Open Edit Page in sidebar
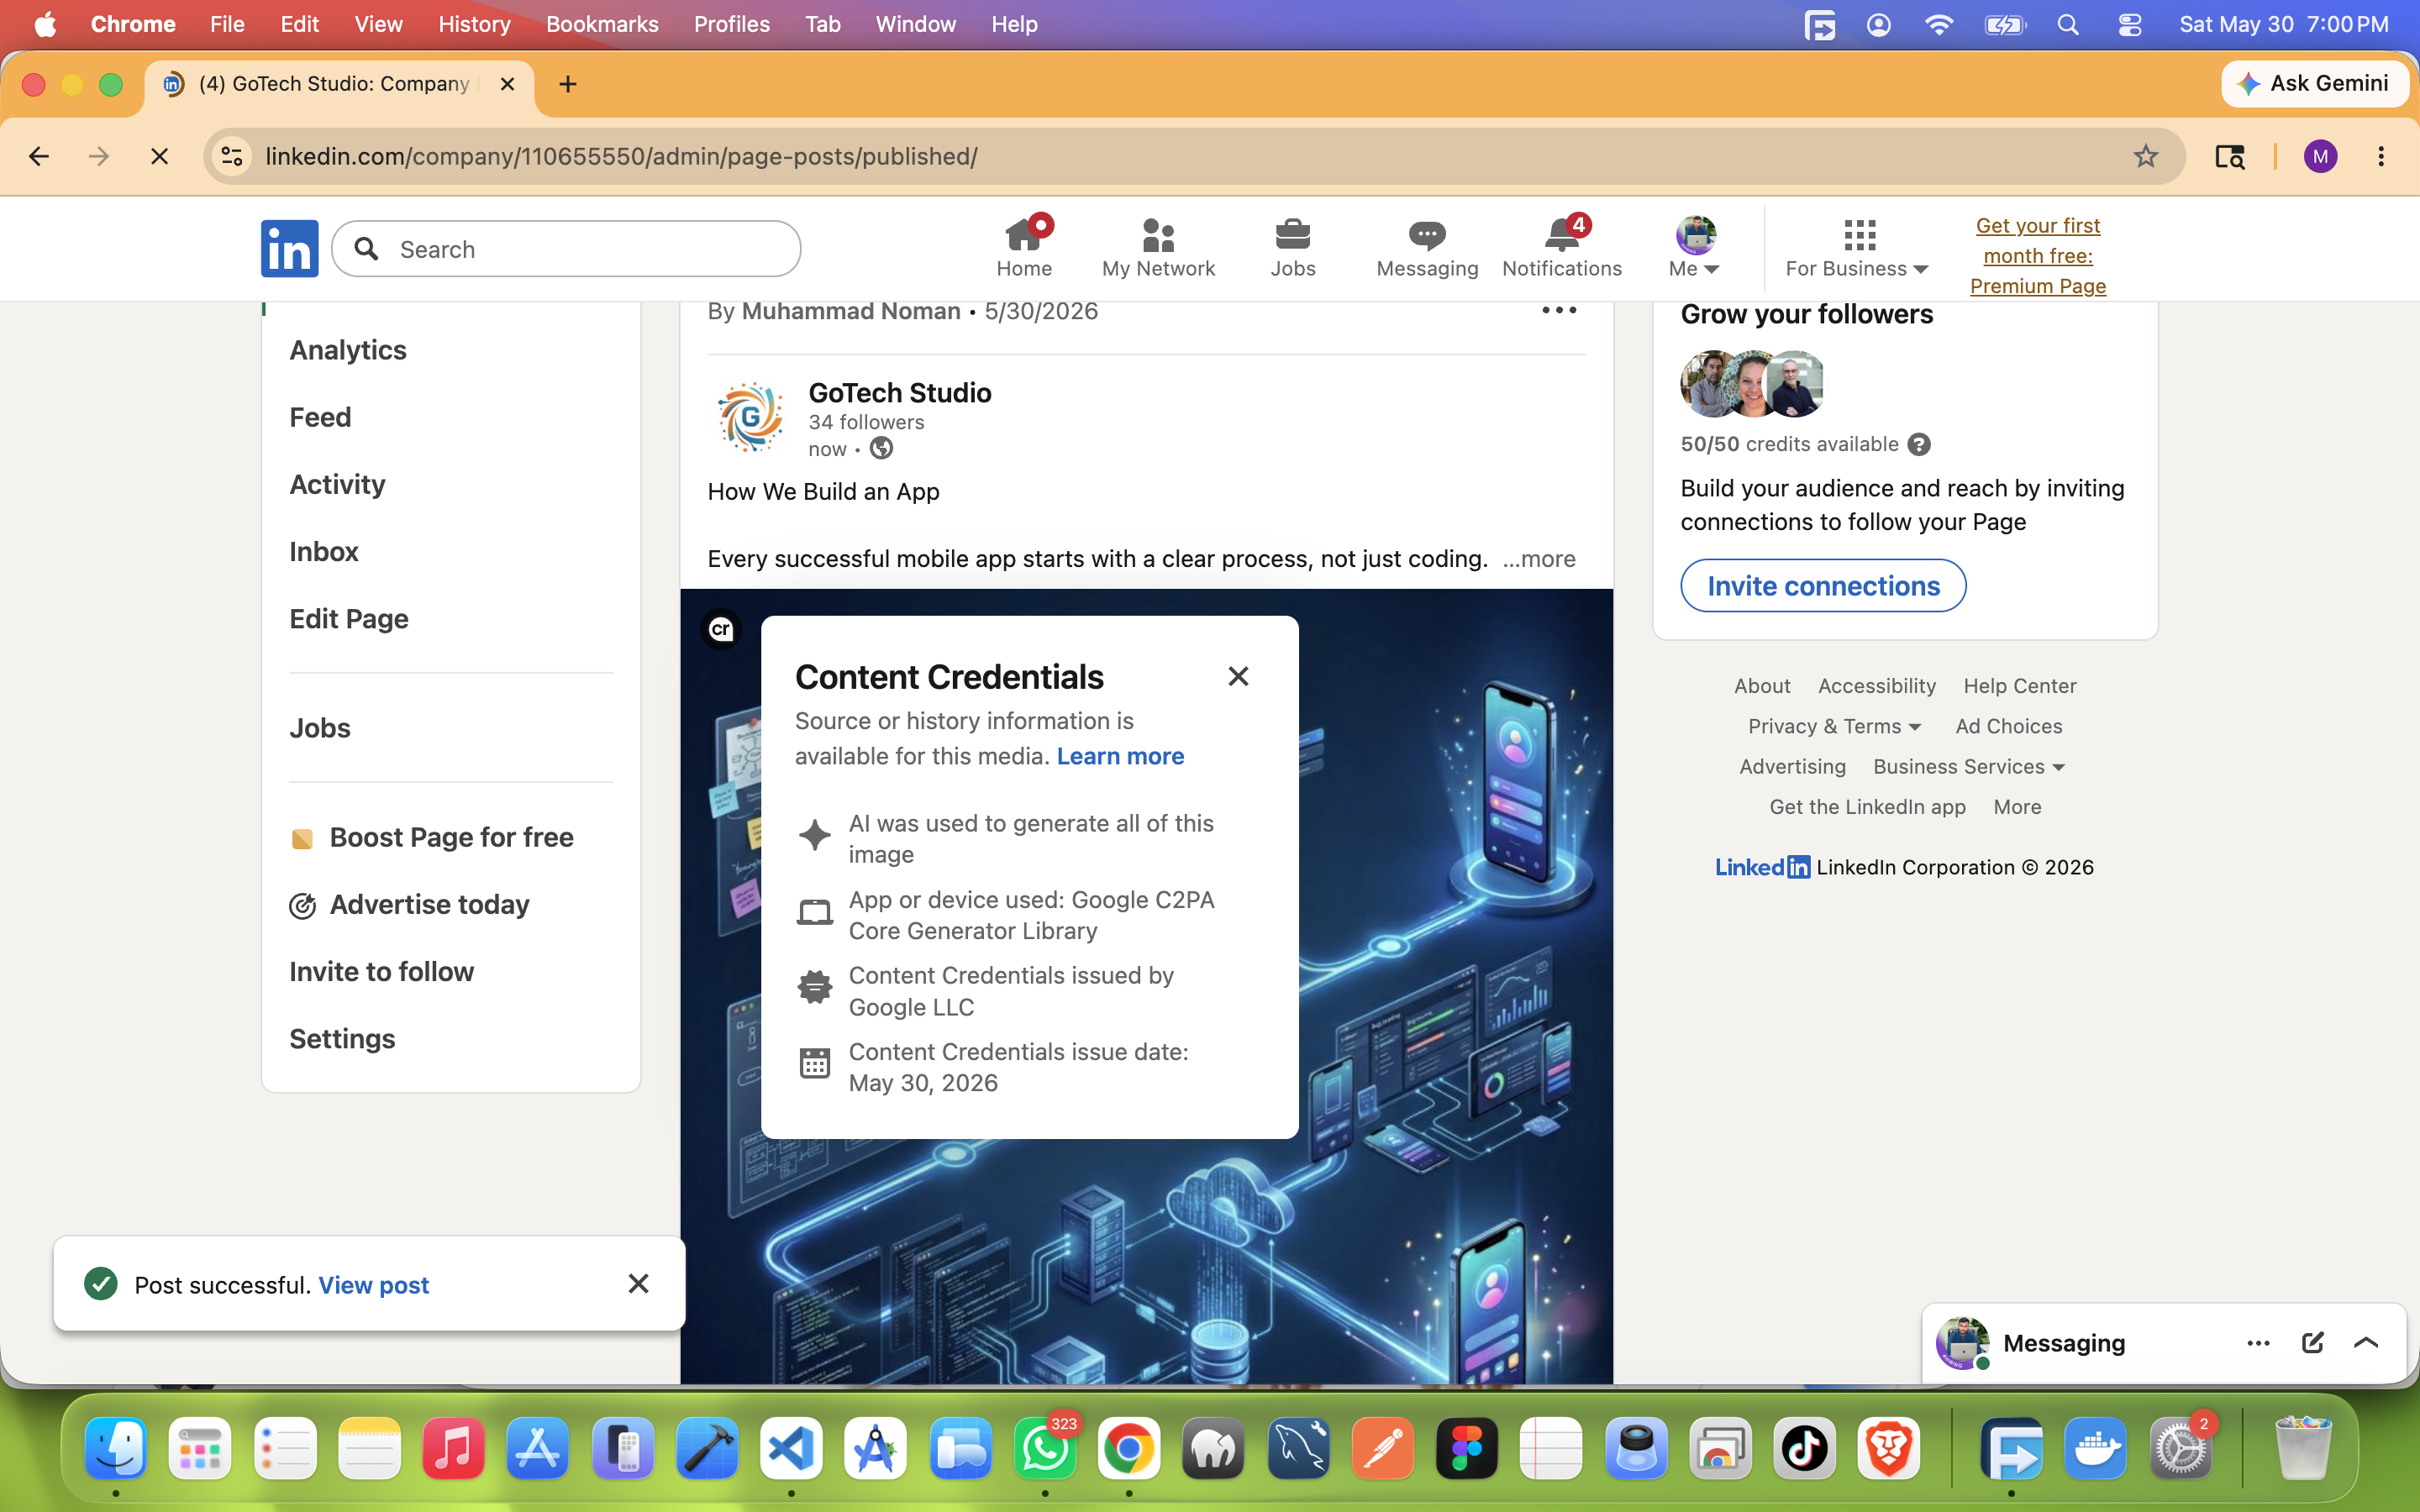The image size is (2420, 1512). pyautogui.click(x=349, y=618)
